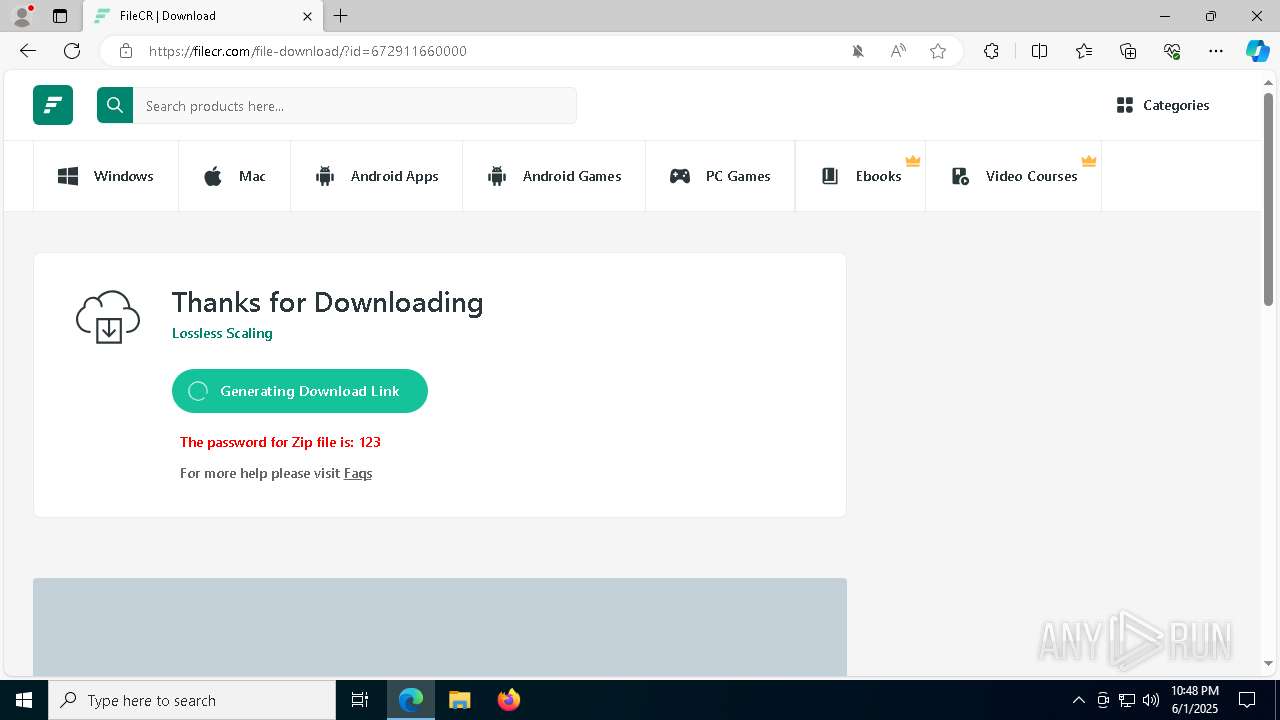Open browser Extensions puzzle icon
This screenshot has height=720, width=1280.
(x=991, y=51)
